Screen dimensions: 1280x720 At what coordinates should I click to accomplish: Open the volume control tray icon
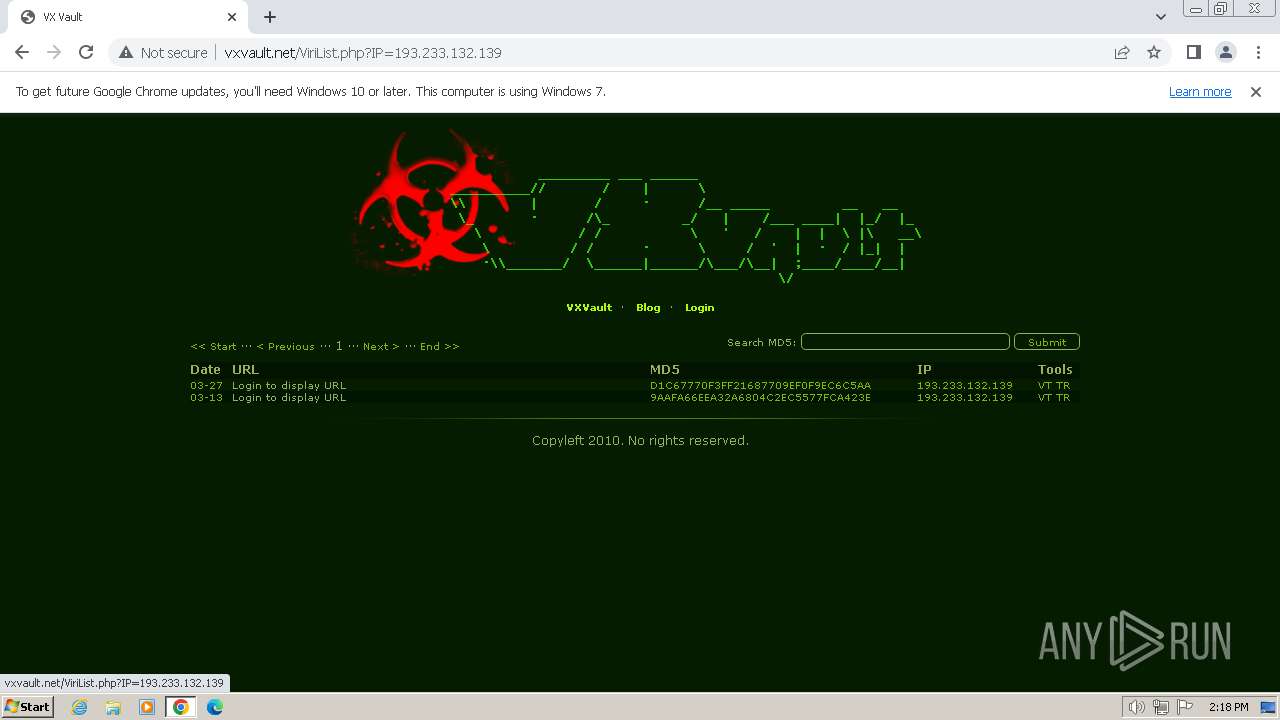click(x=1136, y=707)
